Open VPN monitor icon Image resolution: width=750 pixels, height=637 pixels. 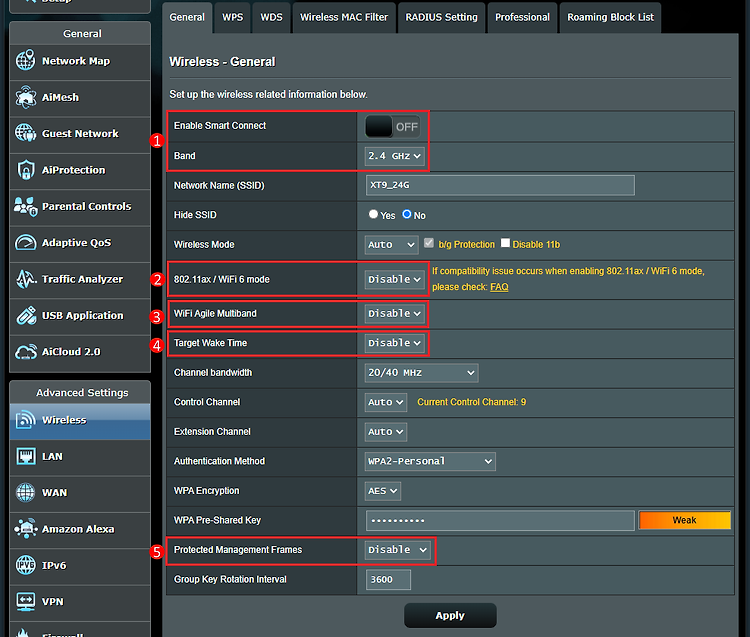point(25,601)
